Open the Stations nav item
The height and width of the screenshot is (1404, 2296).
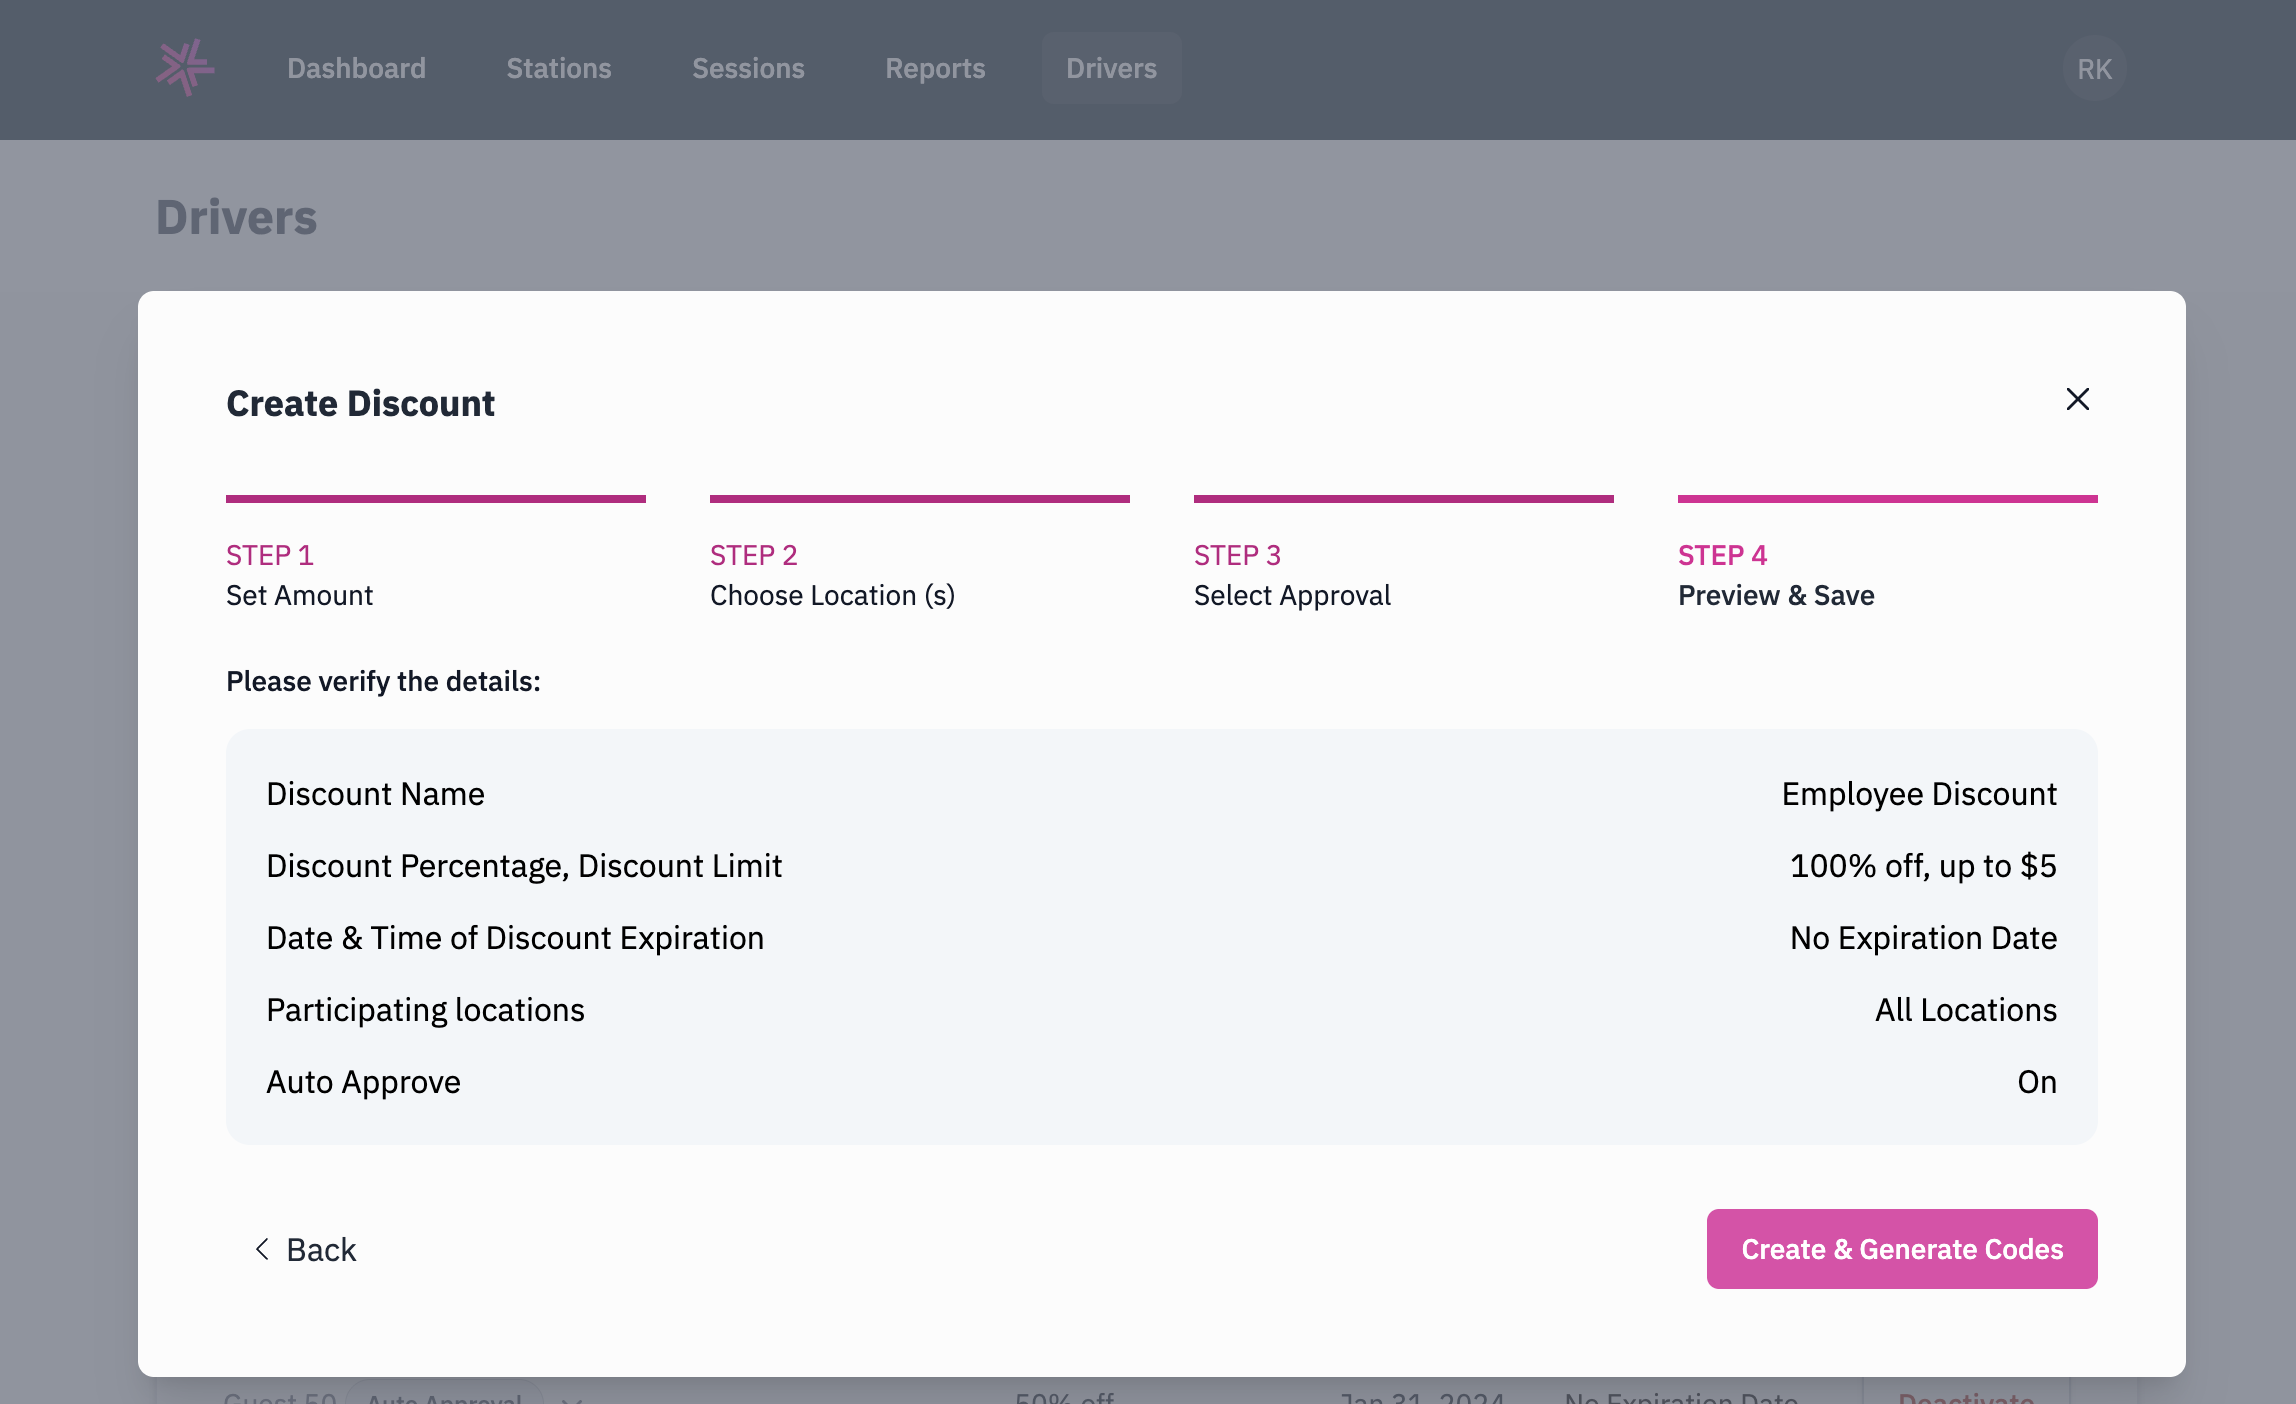pos(558,68)
